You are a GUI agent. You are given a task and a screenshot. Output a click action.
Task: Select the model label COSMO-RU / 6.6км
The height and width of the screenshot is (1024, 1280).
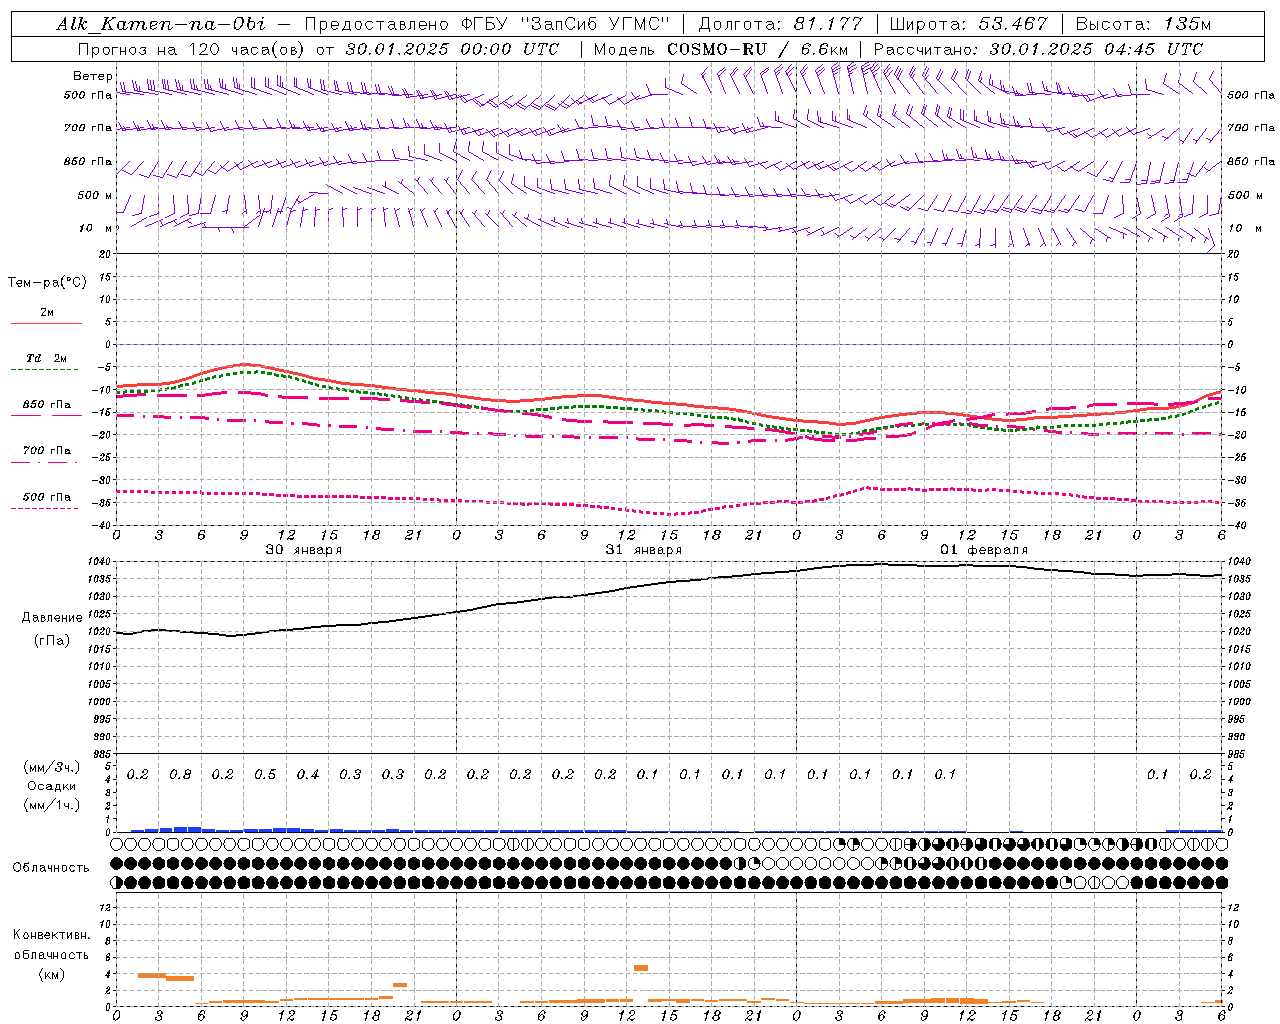click(757, 49)
